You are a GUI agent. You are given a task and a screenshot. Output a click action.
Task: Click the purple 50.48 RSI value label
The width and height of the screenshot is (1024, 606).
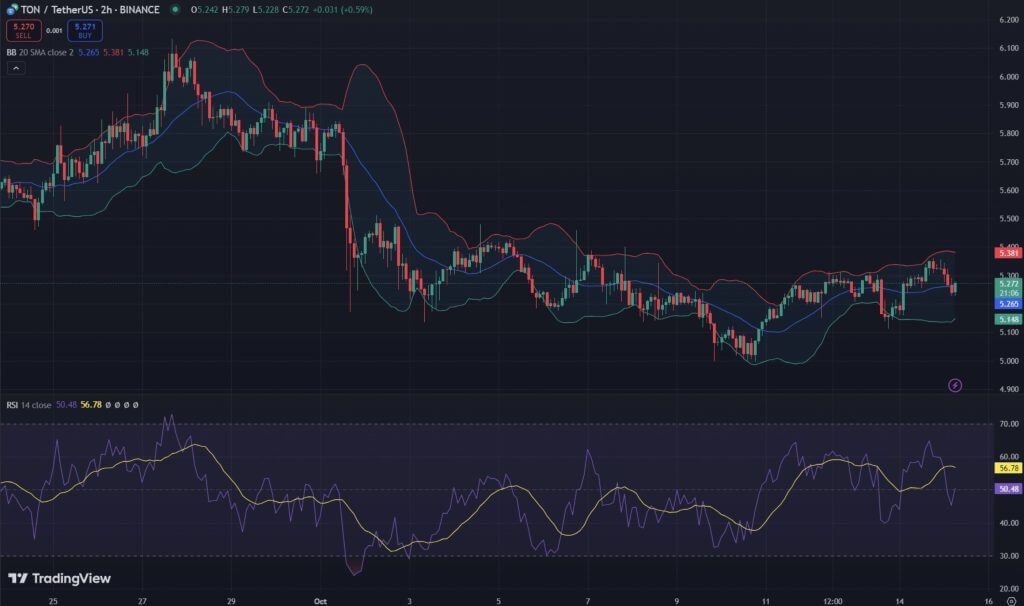1007,489
